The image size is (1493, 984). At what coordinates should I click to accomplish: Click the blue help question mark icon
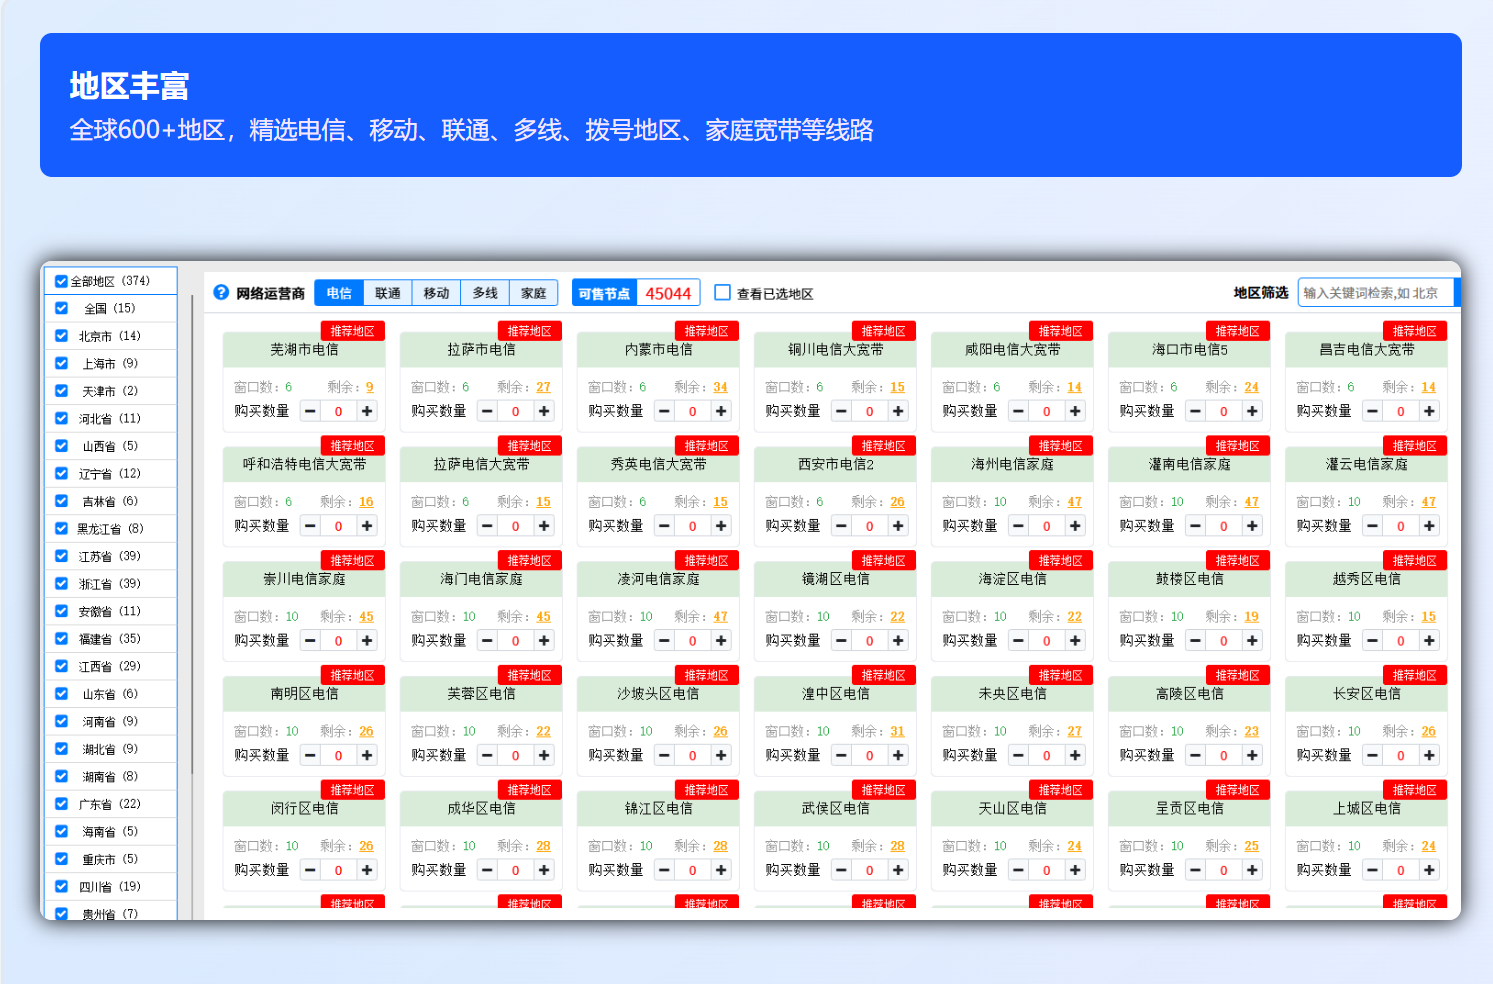click(221, 292)
